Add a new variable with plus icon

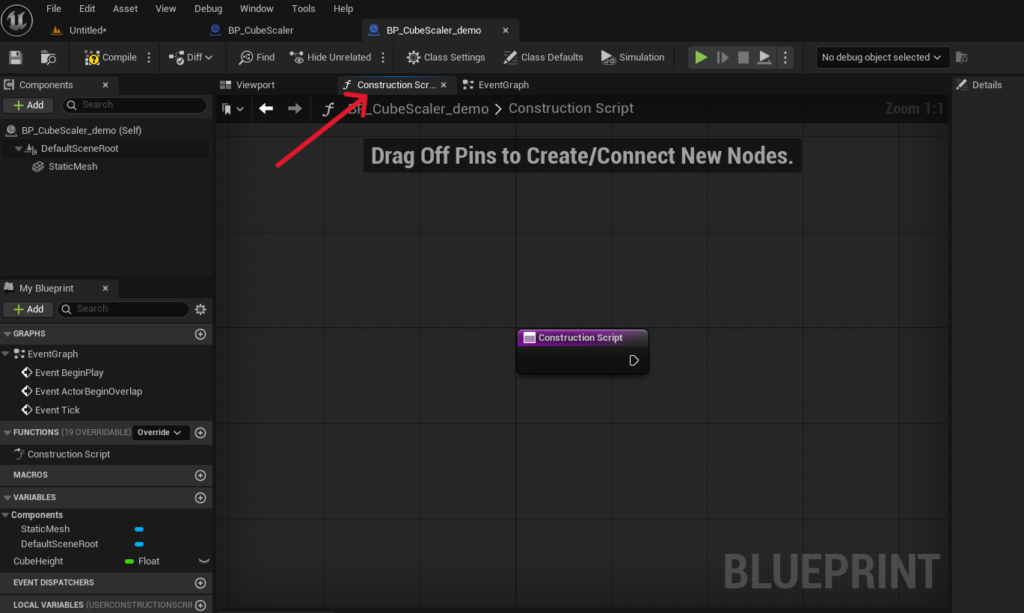(200, 498)
